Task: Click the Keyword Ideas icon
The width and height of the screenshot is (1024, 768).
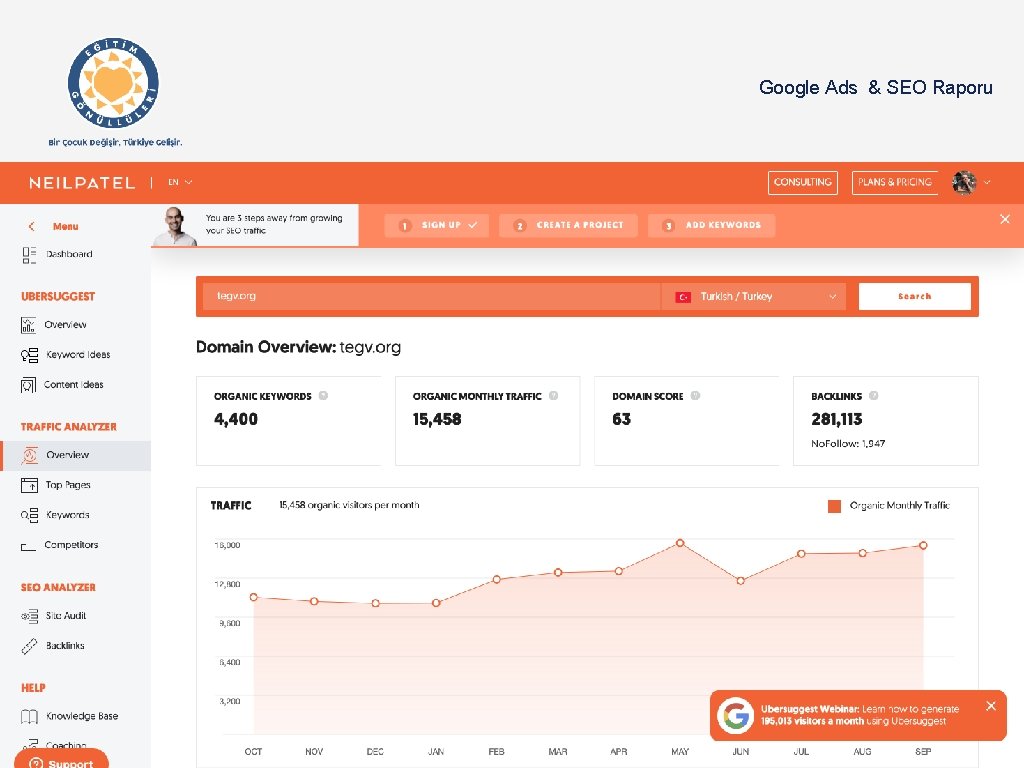Action: pyautogui.click(x=29, y=355)
